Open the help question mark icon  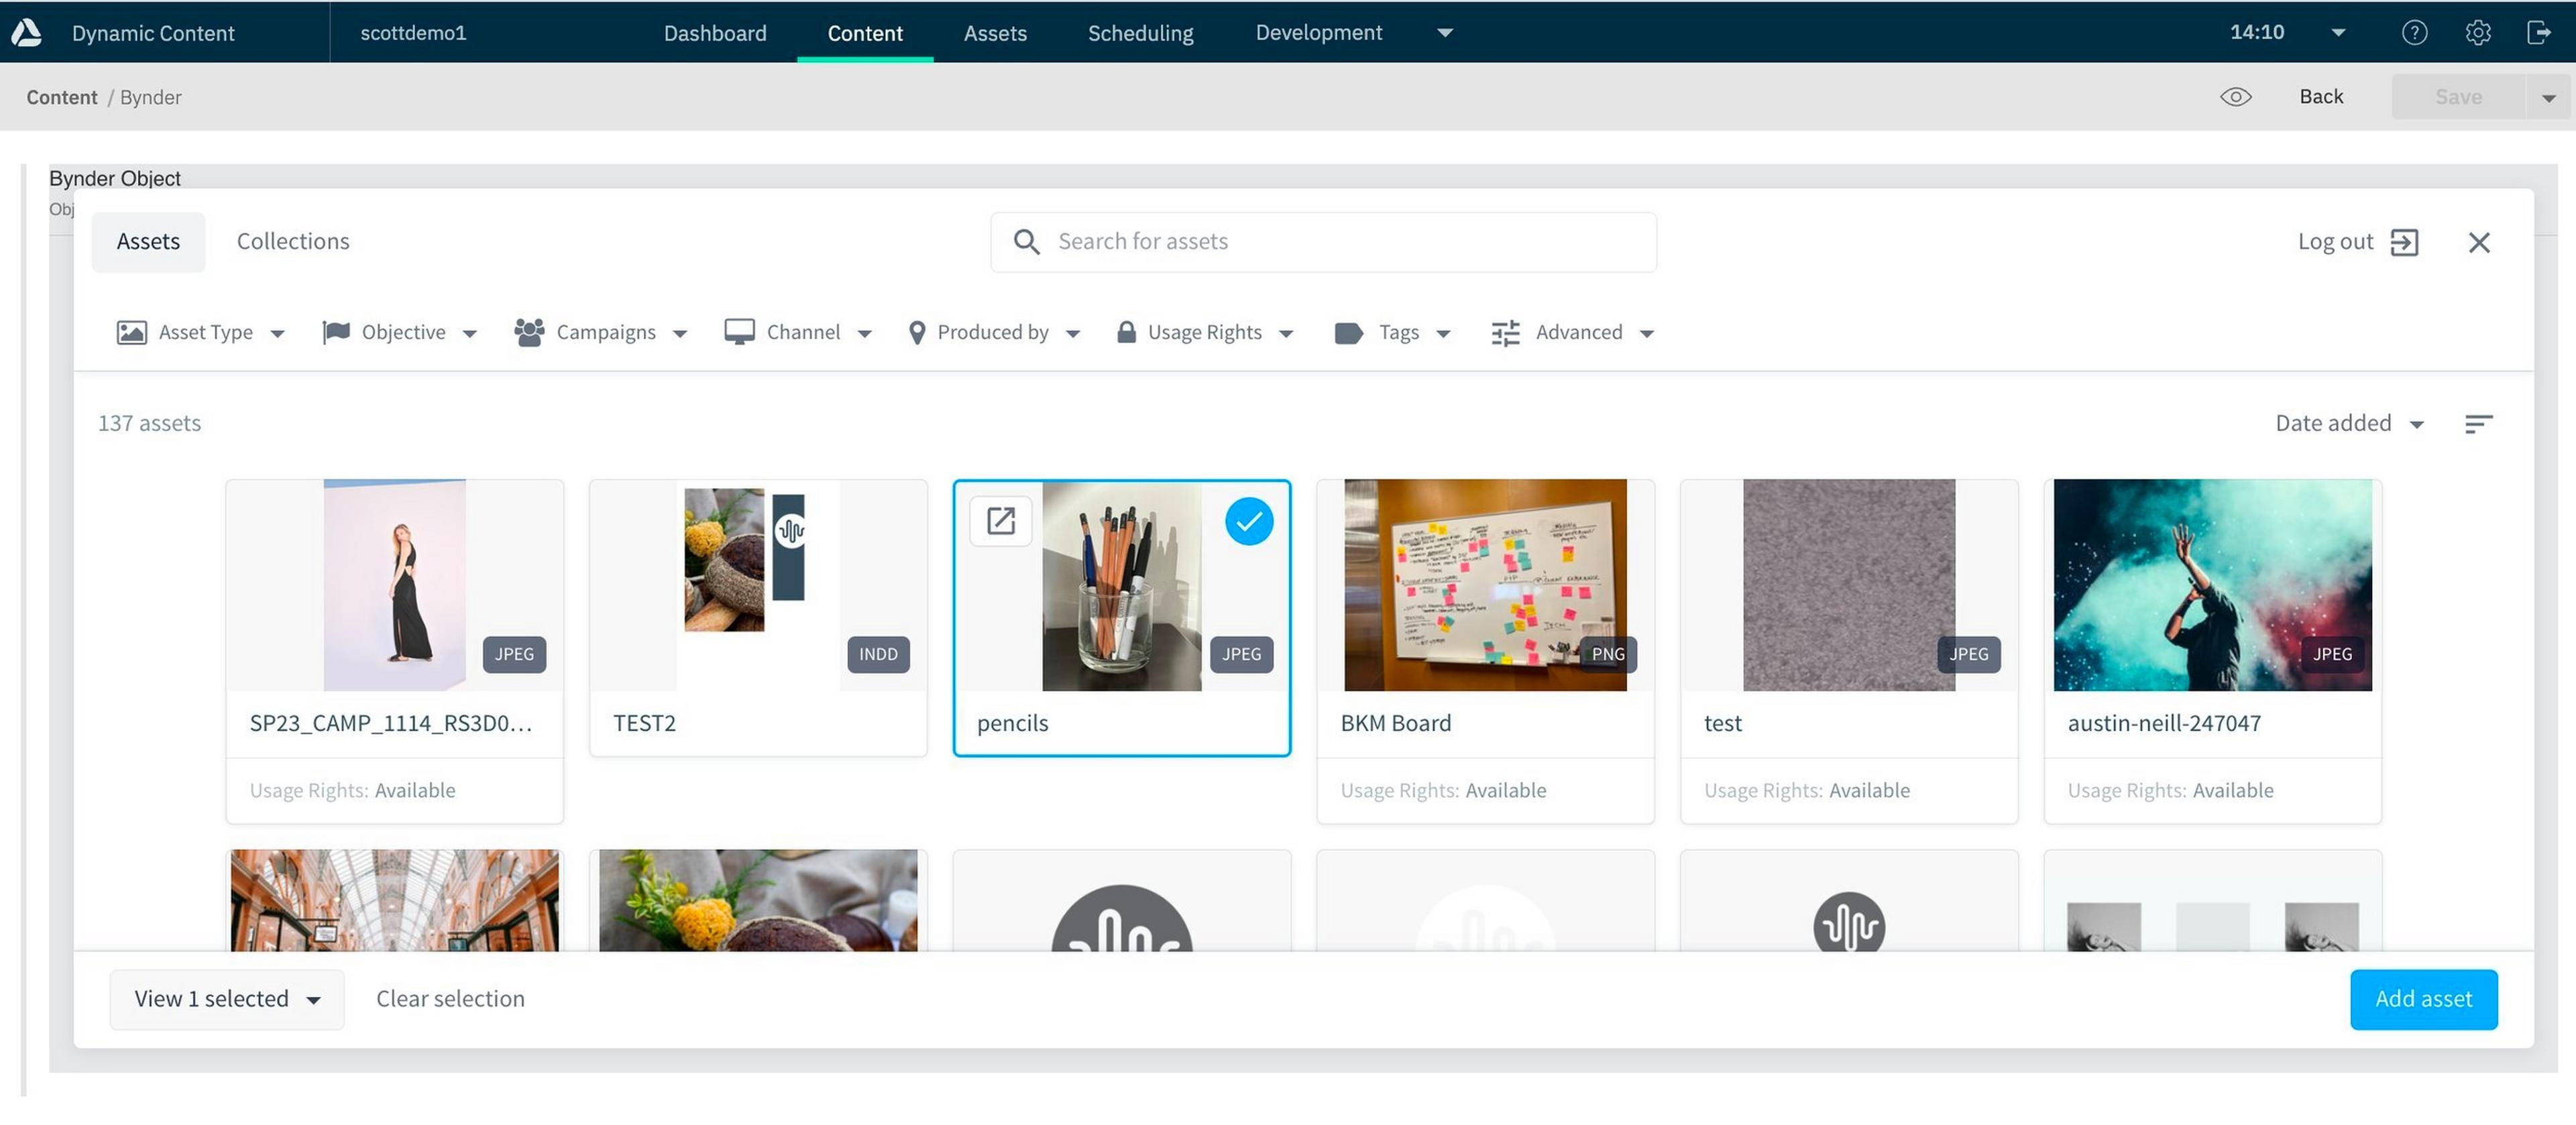[2414, 33]
